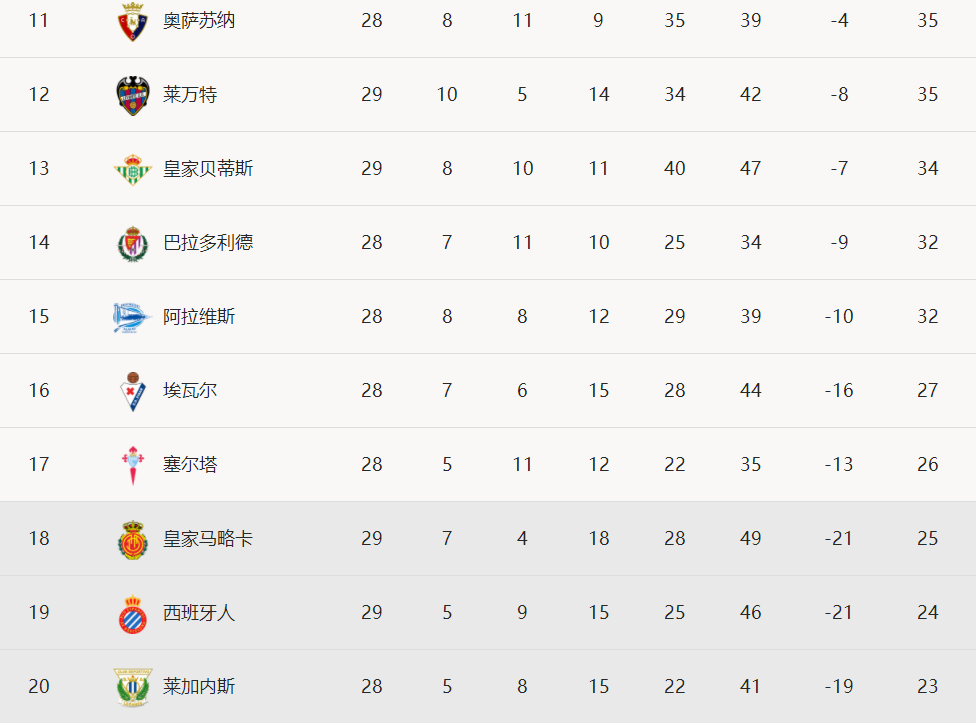The image size is (976, 723).
Task: Open the Leganés team logo
Action: point(133,687)
